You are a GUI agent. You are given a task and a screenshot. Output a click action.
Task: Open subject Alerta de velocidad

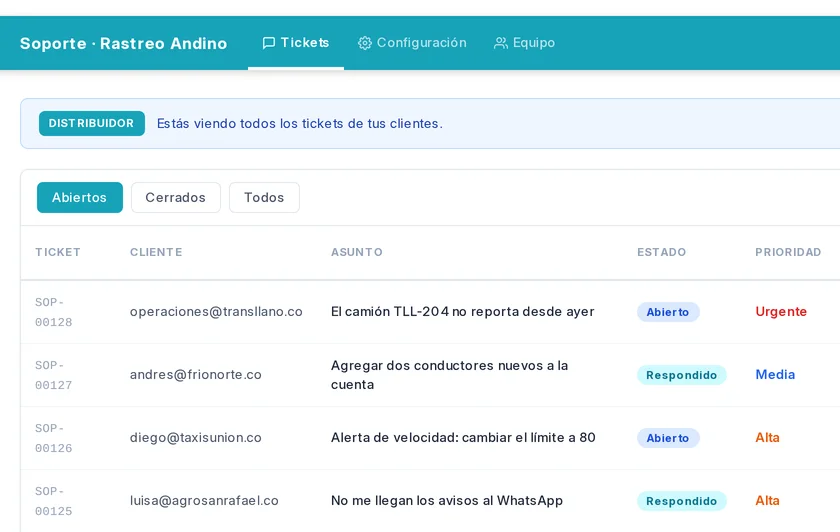tap(463, 437)
